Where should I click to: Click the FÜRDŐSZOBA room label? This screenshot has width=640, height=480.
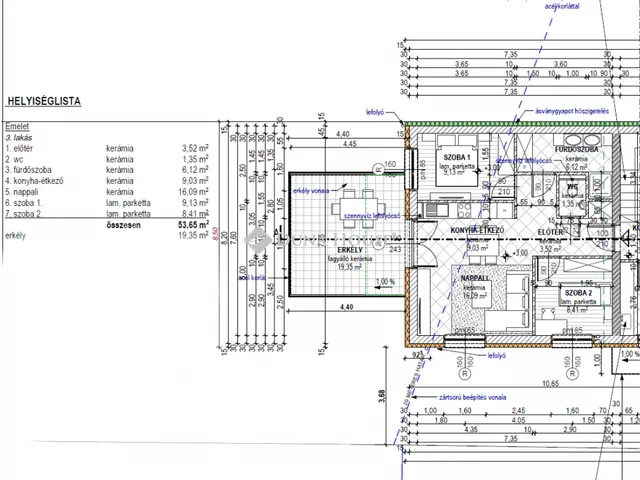(x=576, y=149)
